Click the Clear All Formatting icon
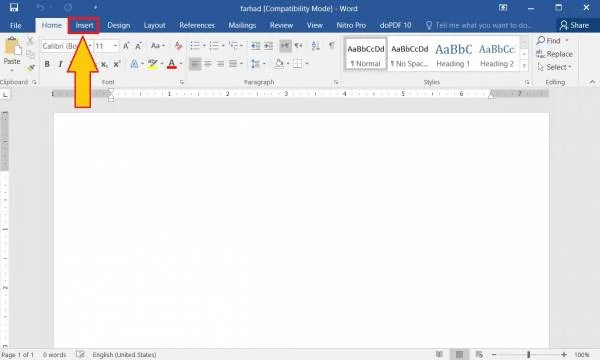Viewport: 600px width, 360px height. (x=178, y=46)
